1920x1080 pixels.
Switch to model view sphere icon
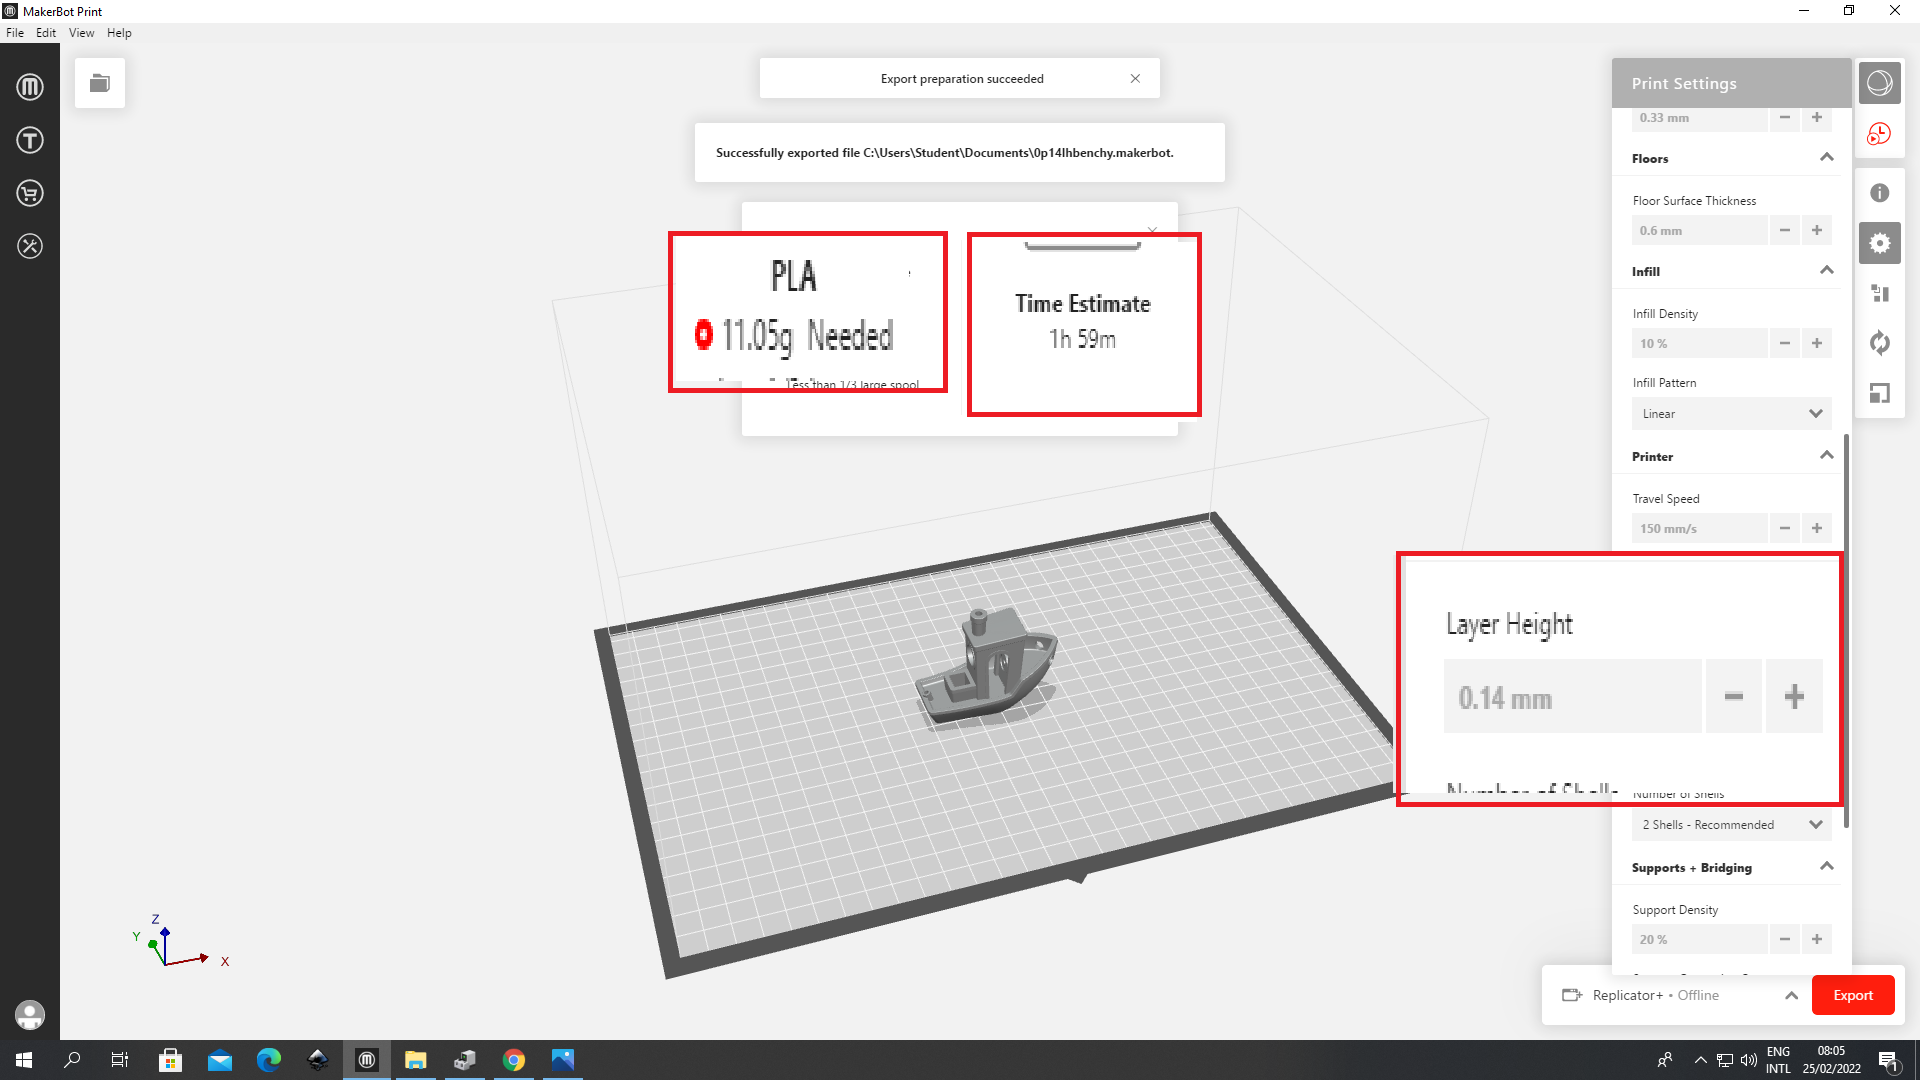click(1880, 83)
